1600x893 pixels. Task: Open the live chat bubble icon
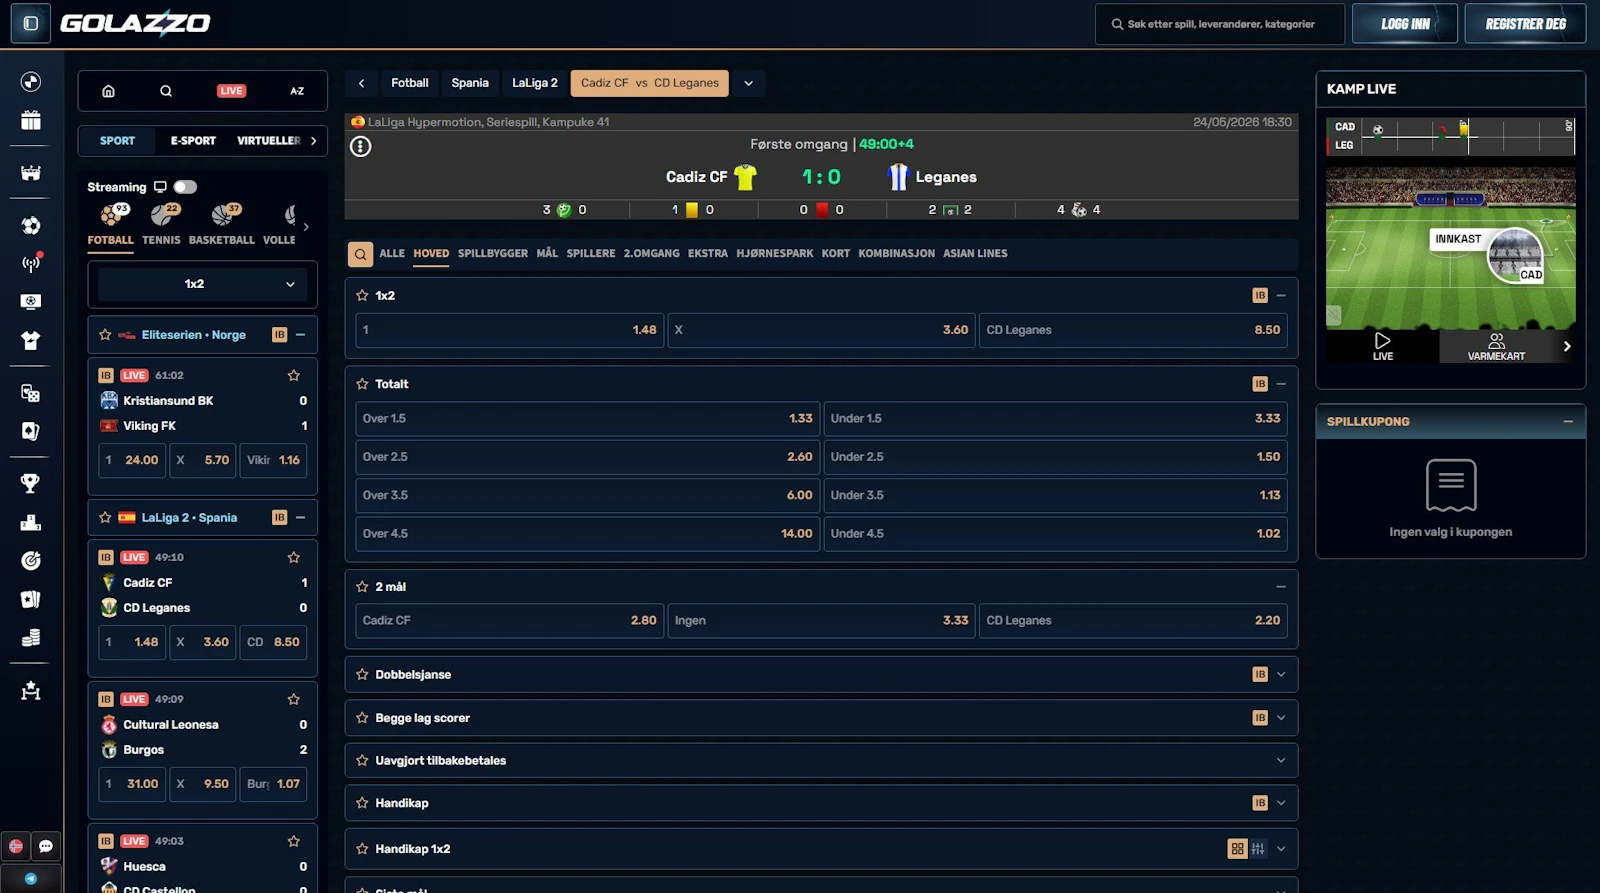click(46, 846)
